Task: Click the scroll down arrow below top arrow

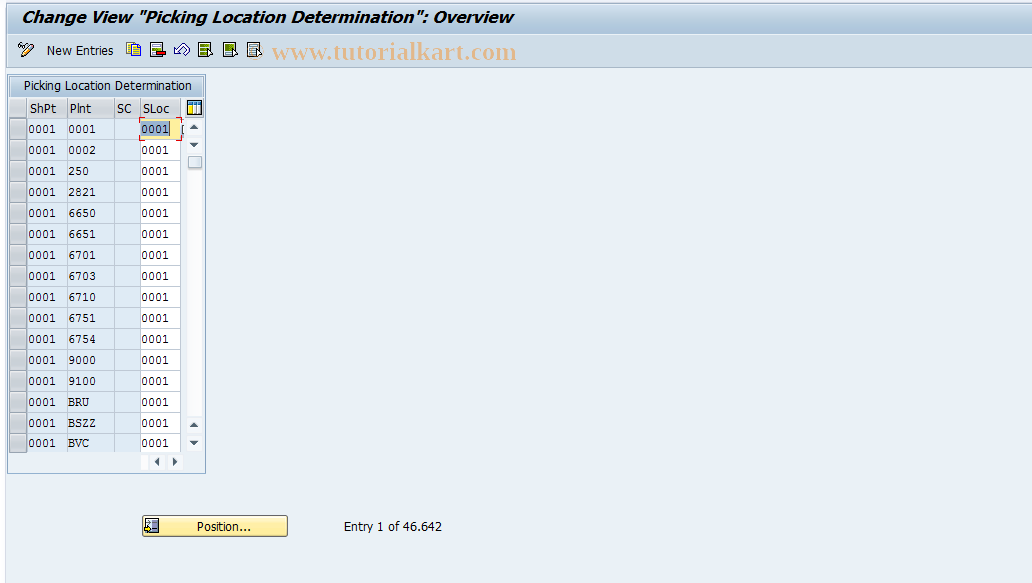Action: click(x=194, y=145)
